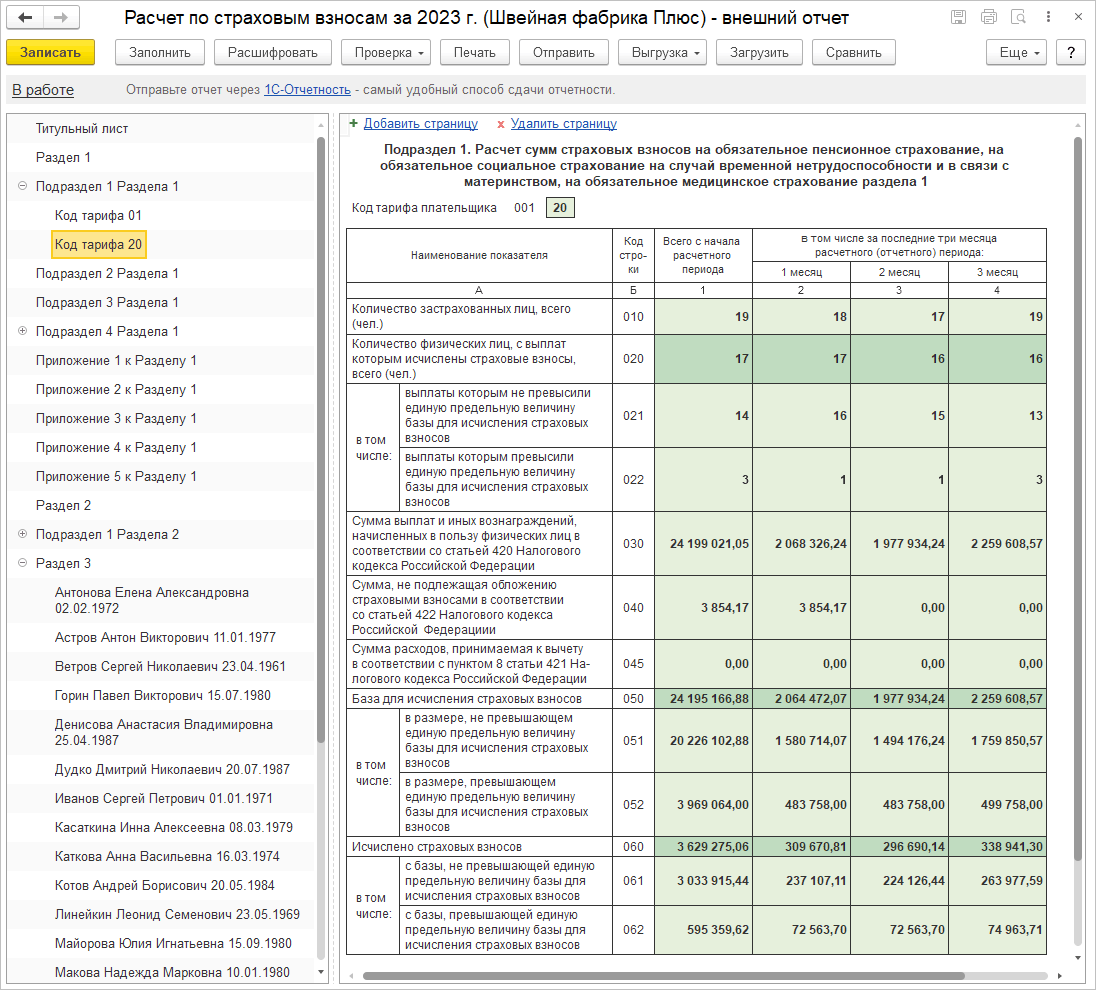Click the printer icon in title bar
Screen dimensions: 1096x990
pos(989,17)
